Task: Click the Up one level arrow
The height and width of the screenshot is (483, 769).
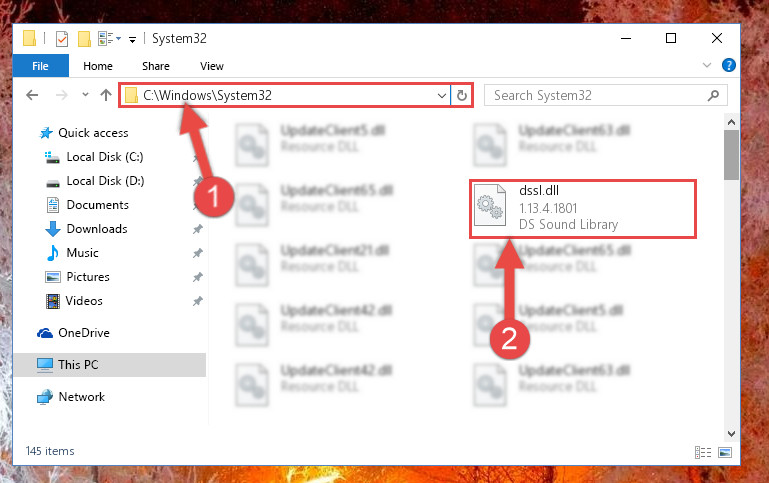Action: 106,95
